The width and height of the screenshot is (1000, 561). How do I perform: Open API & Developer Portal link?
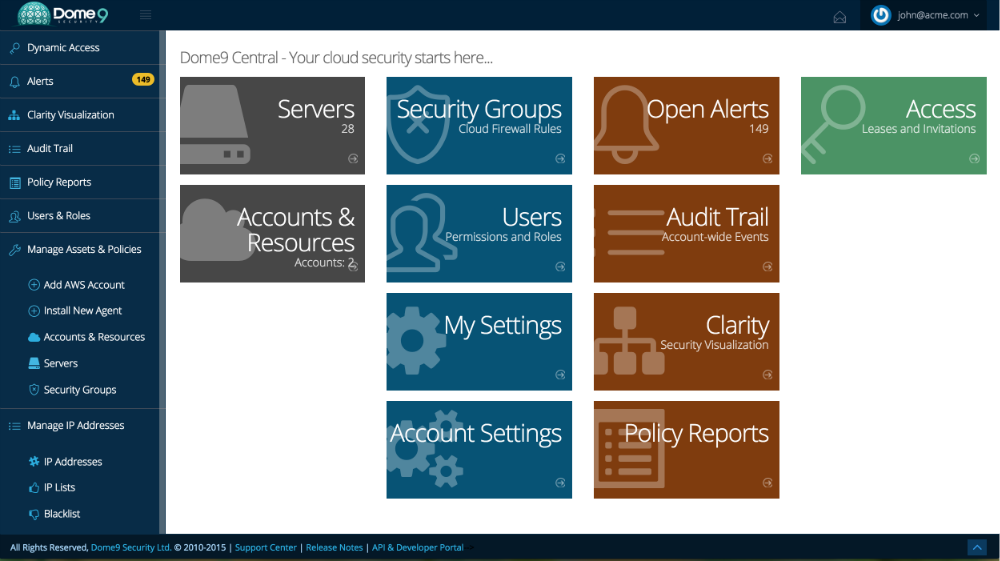point(418,548)
